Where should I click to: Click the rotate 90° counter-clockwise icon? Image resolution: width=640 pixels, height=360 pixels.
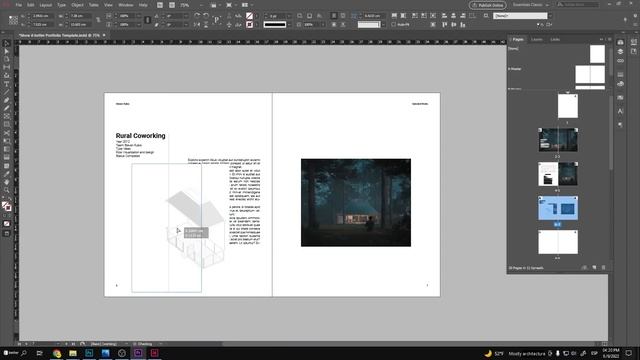(206, 16)
